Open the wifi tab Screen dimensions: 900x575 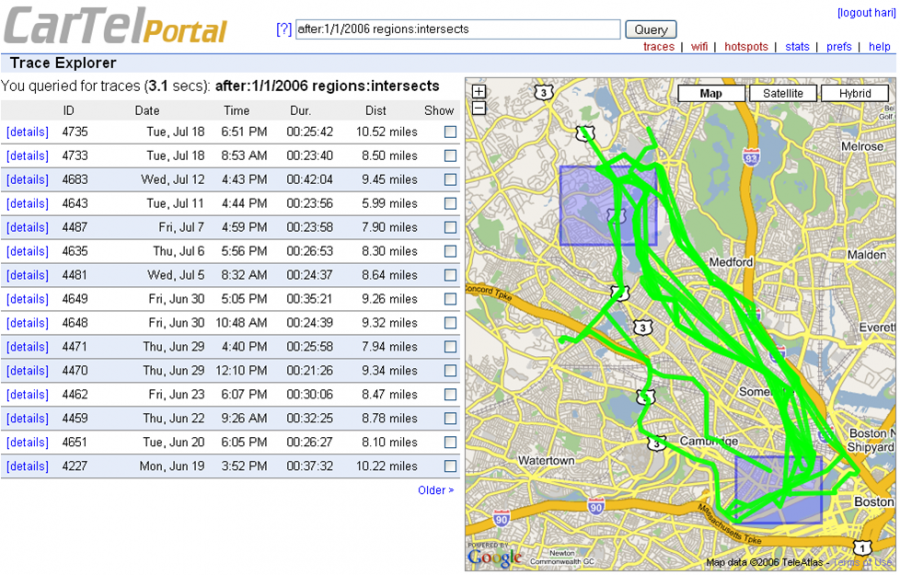click(699, 46)
